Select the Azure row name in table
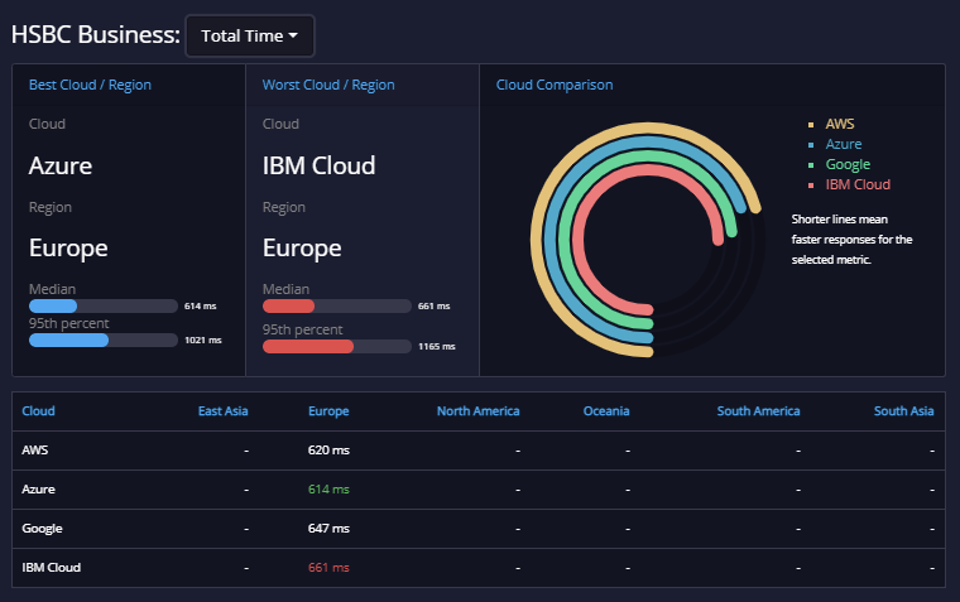This screenshot has width=960, height=602. pyautogui.click(x=39, y=489)
